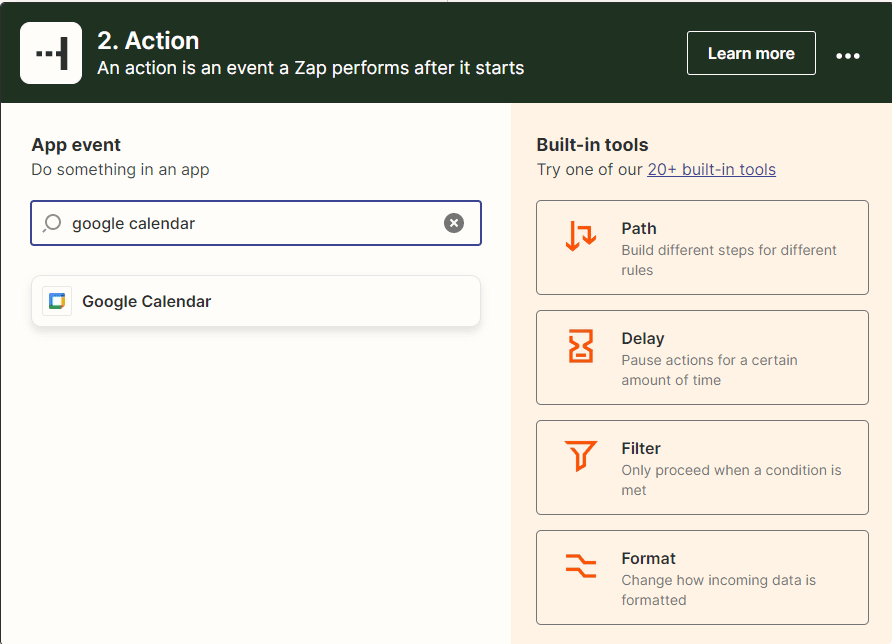Click the Filter funnel icon
Image resolution: width=892 pixels, height=644 pixels.
[x=581, y=456]
